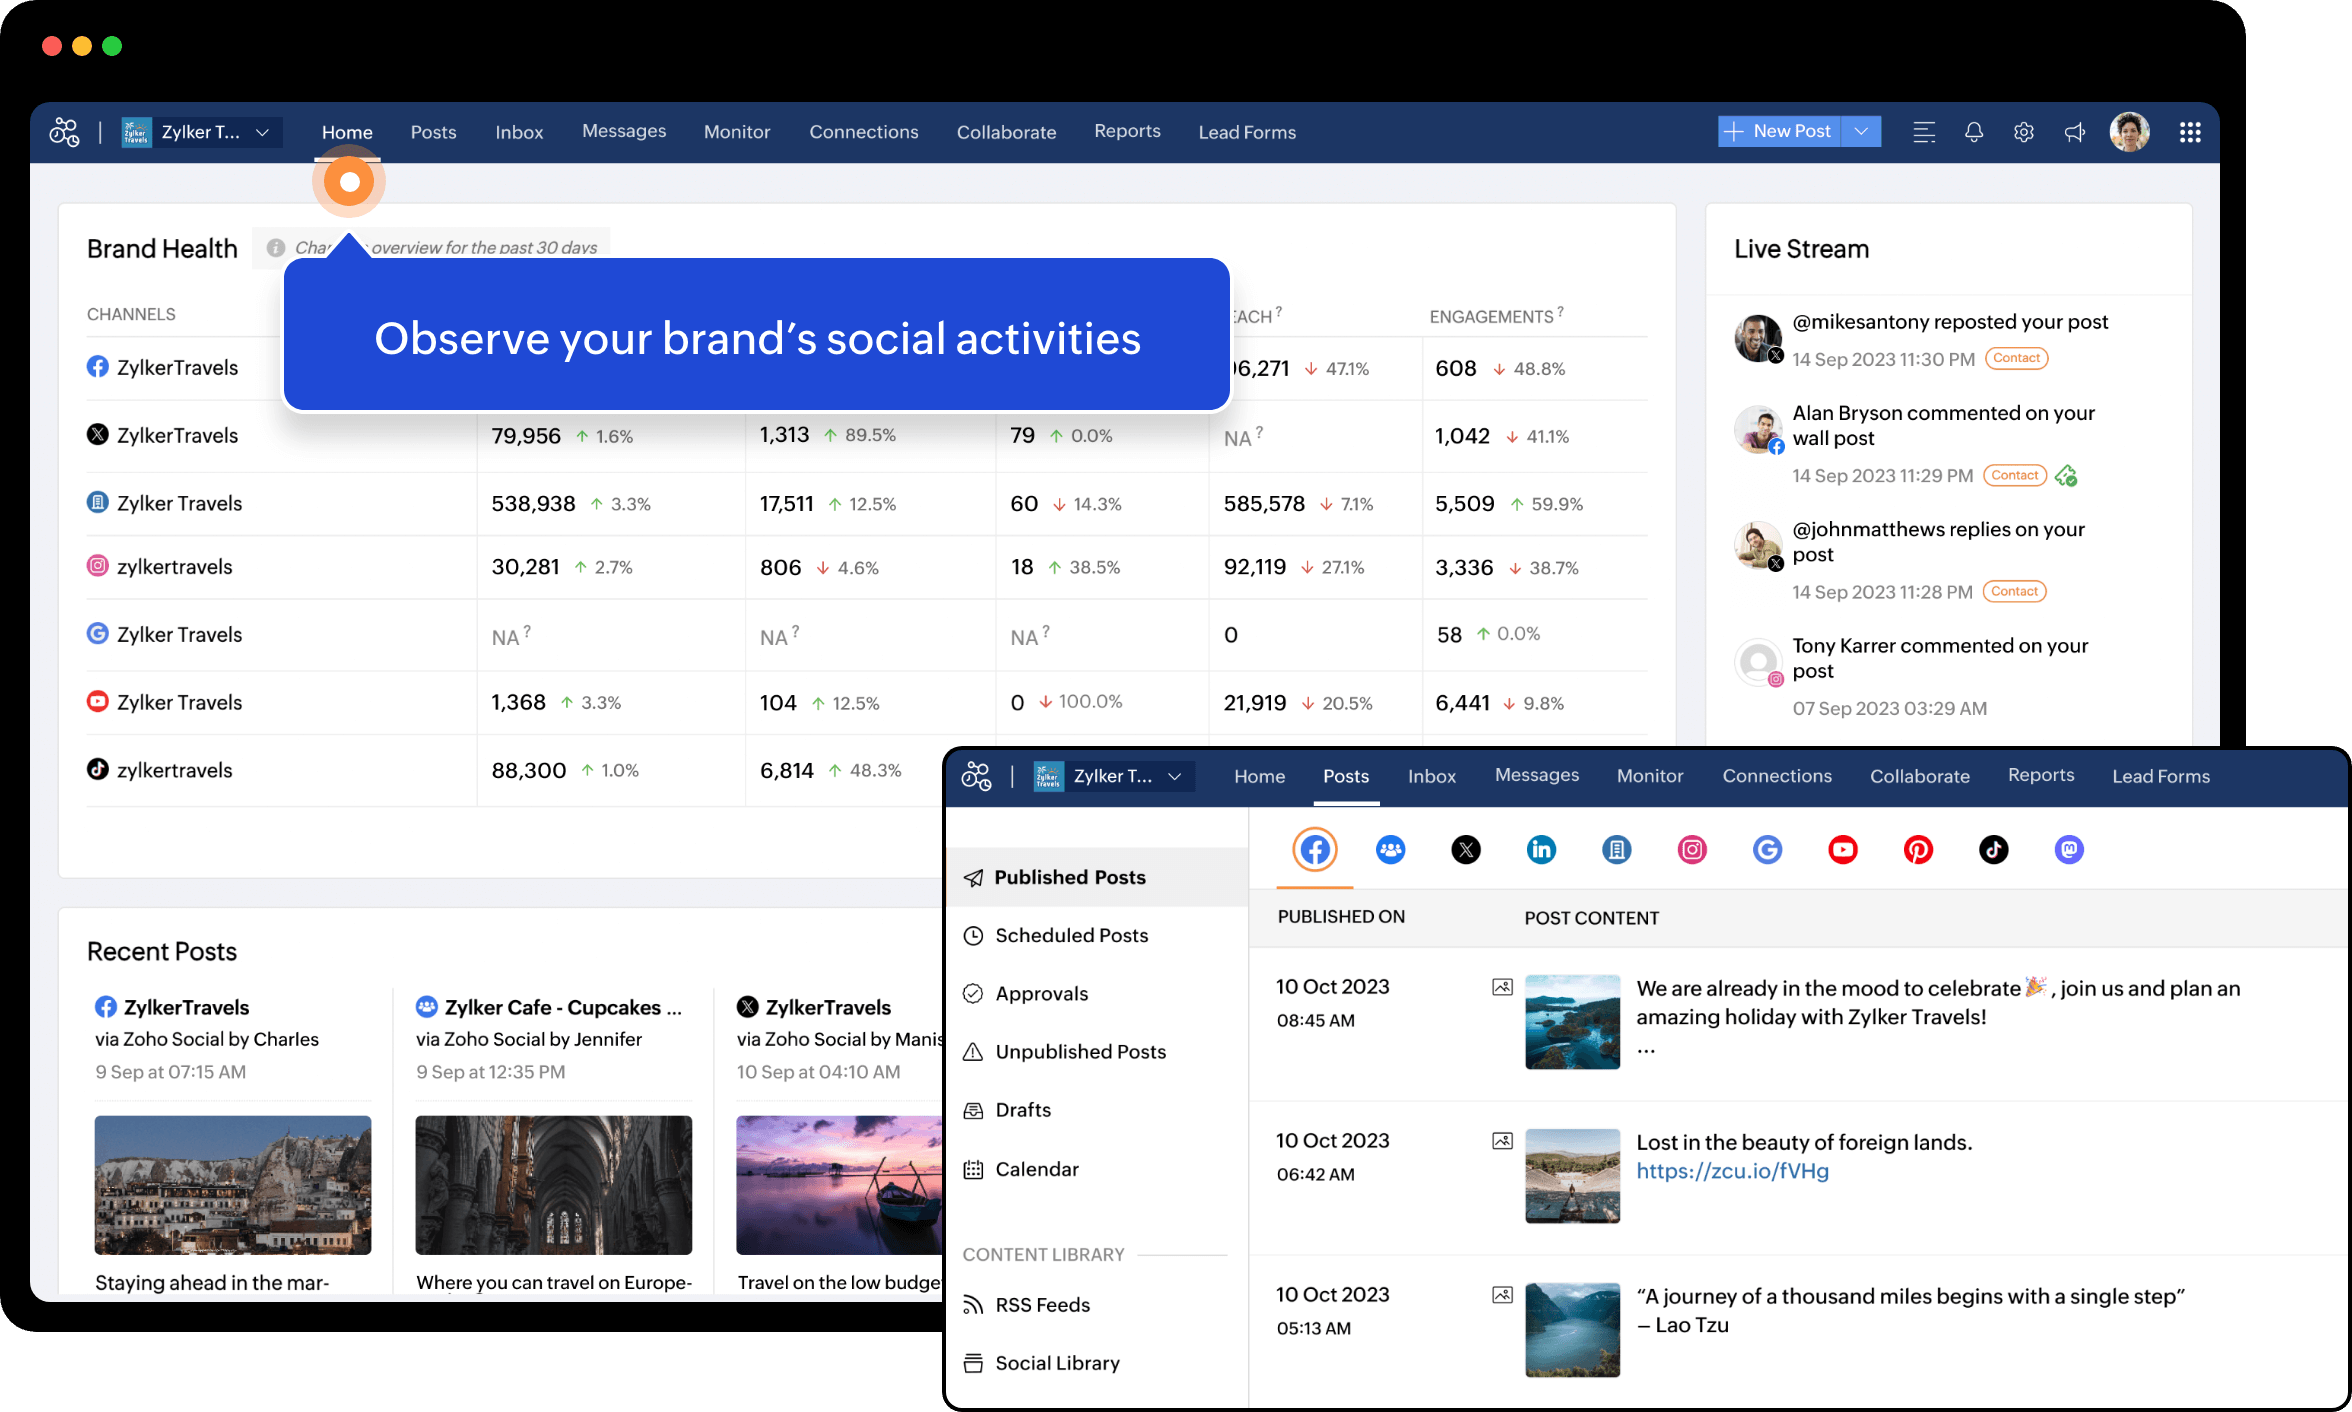Open Scheduled Posts in the sidebar

point(1071,935)
